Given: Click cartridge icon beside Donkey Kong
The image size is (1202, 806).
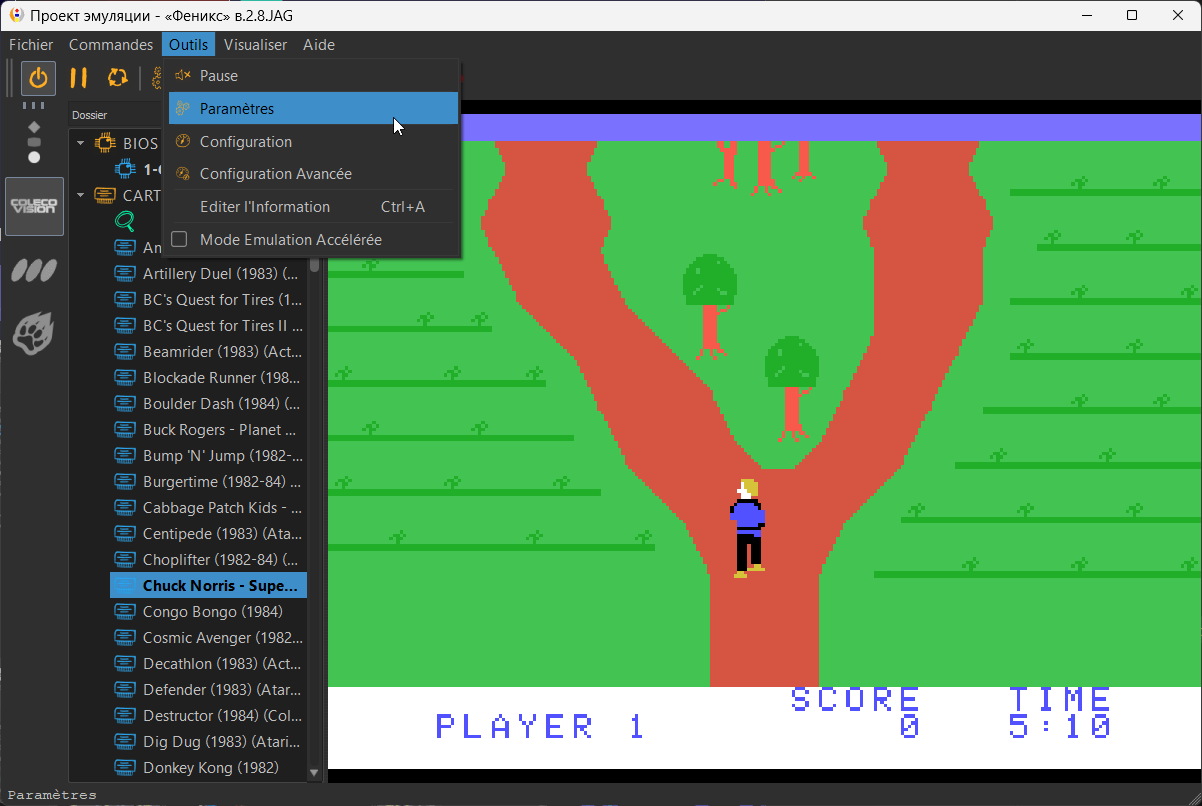Looking at the screenshot, I should click(x=125, y=767).
